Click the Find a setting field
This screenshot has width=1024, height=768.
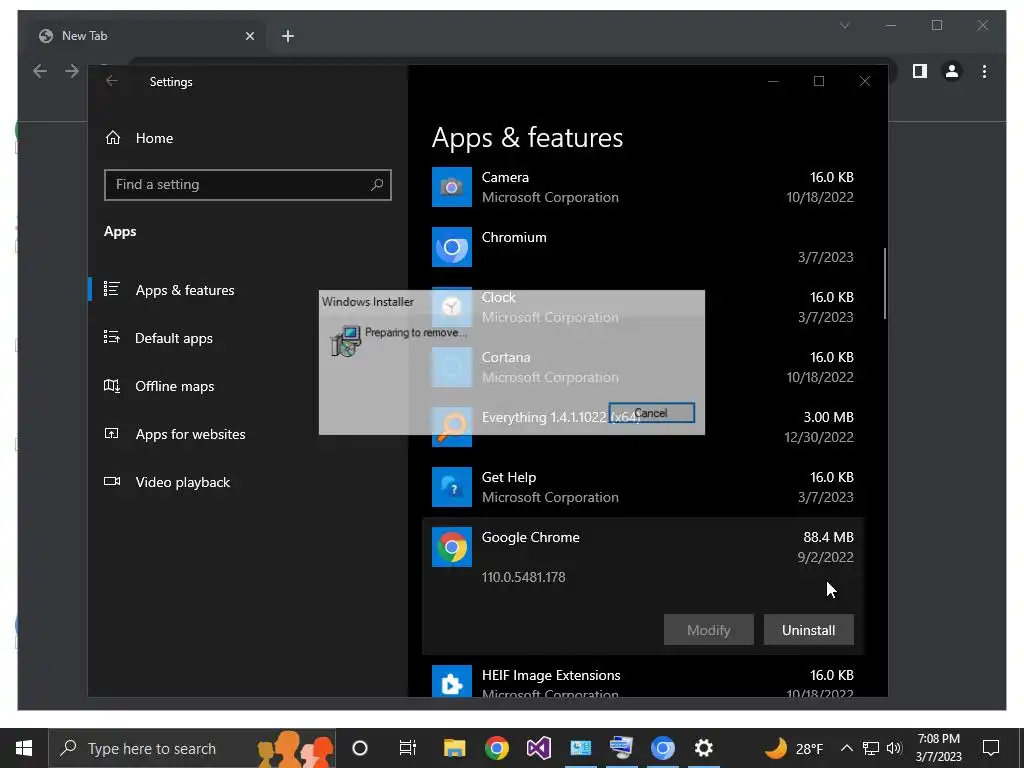248,185
